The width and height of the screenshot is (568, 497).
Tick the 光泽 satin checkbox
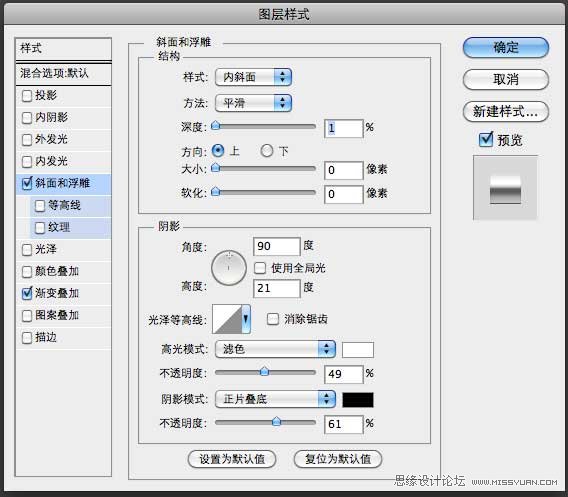click(27, 250)
